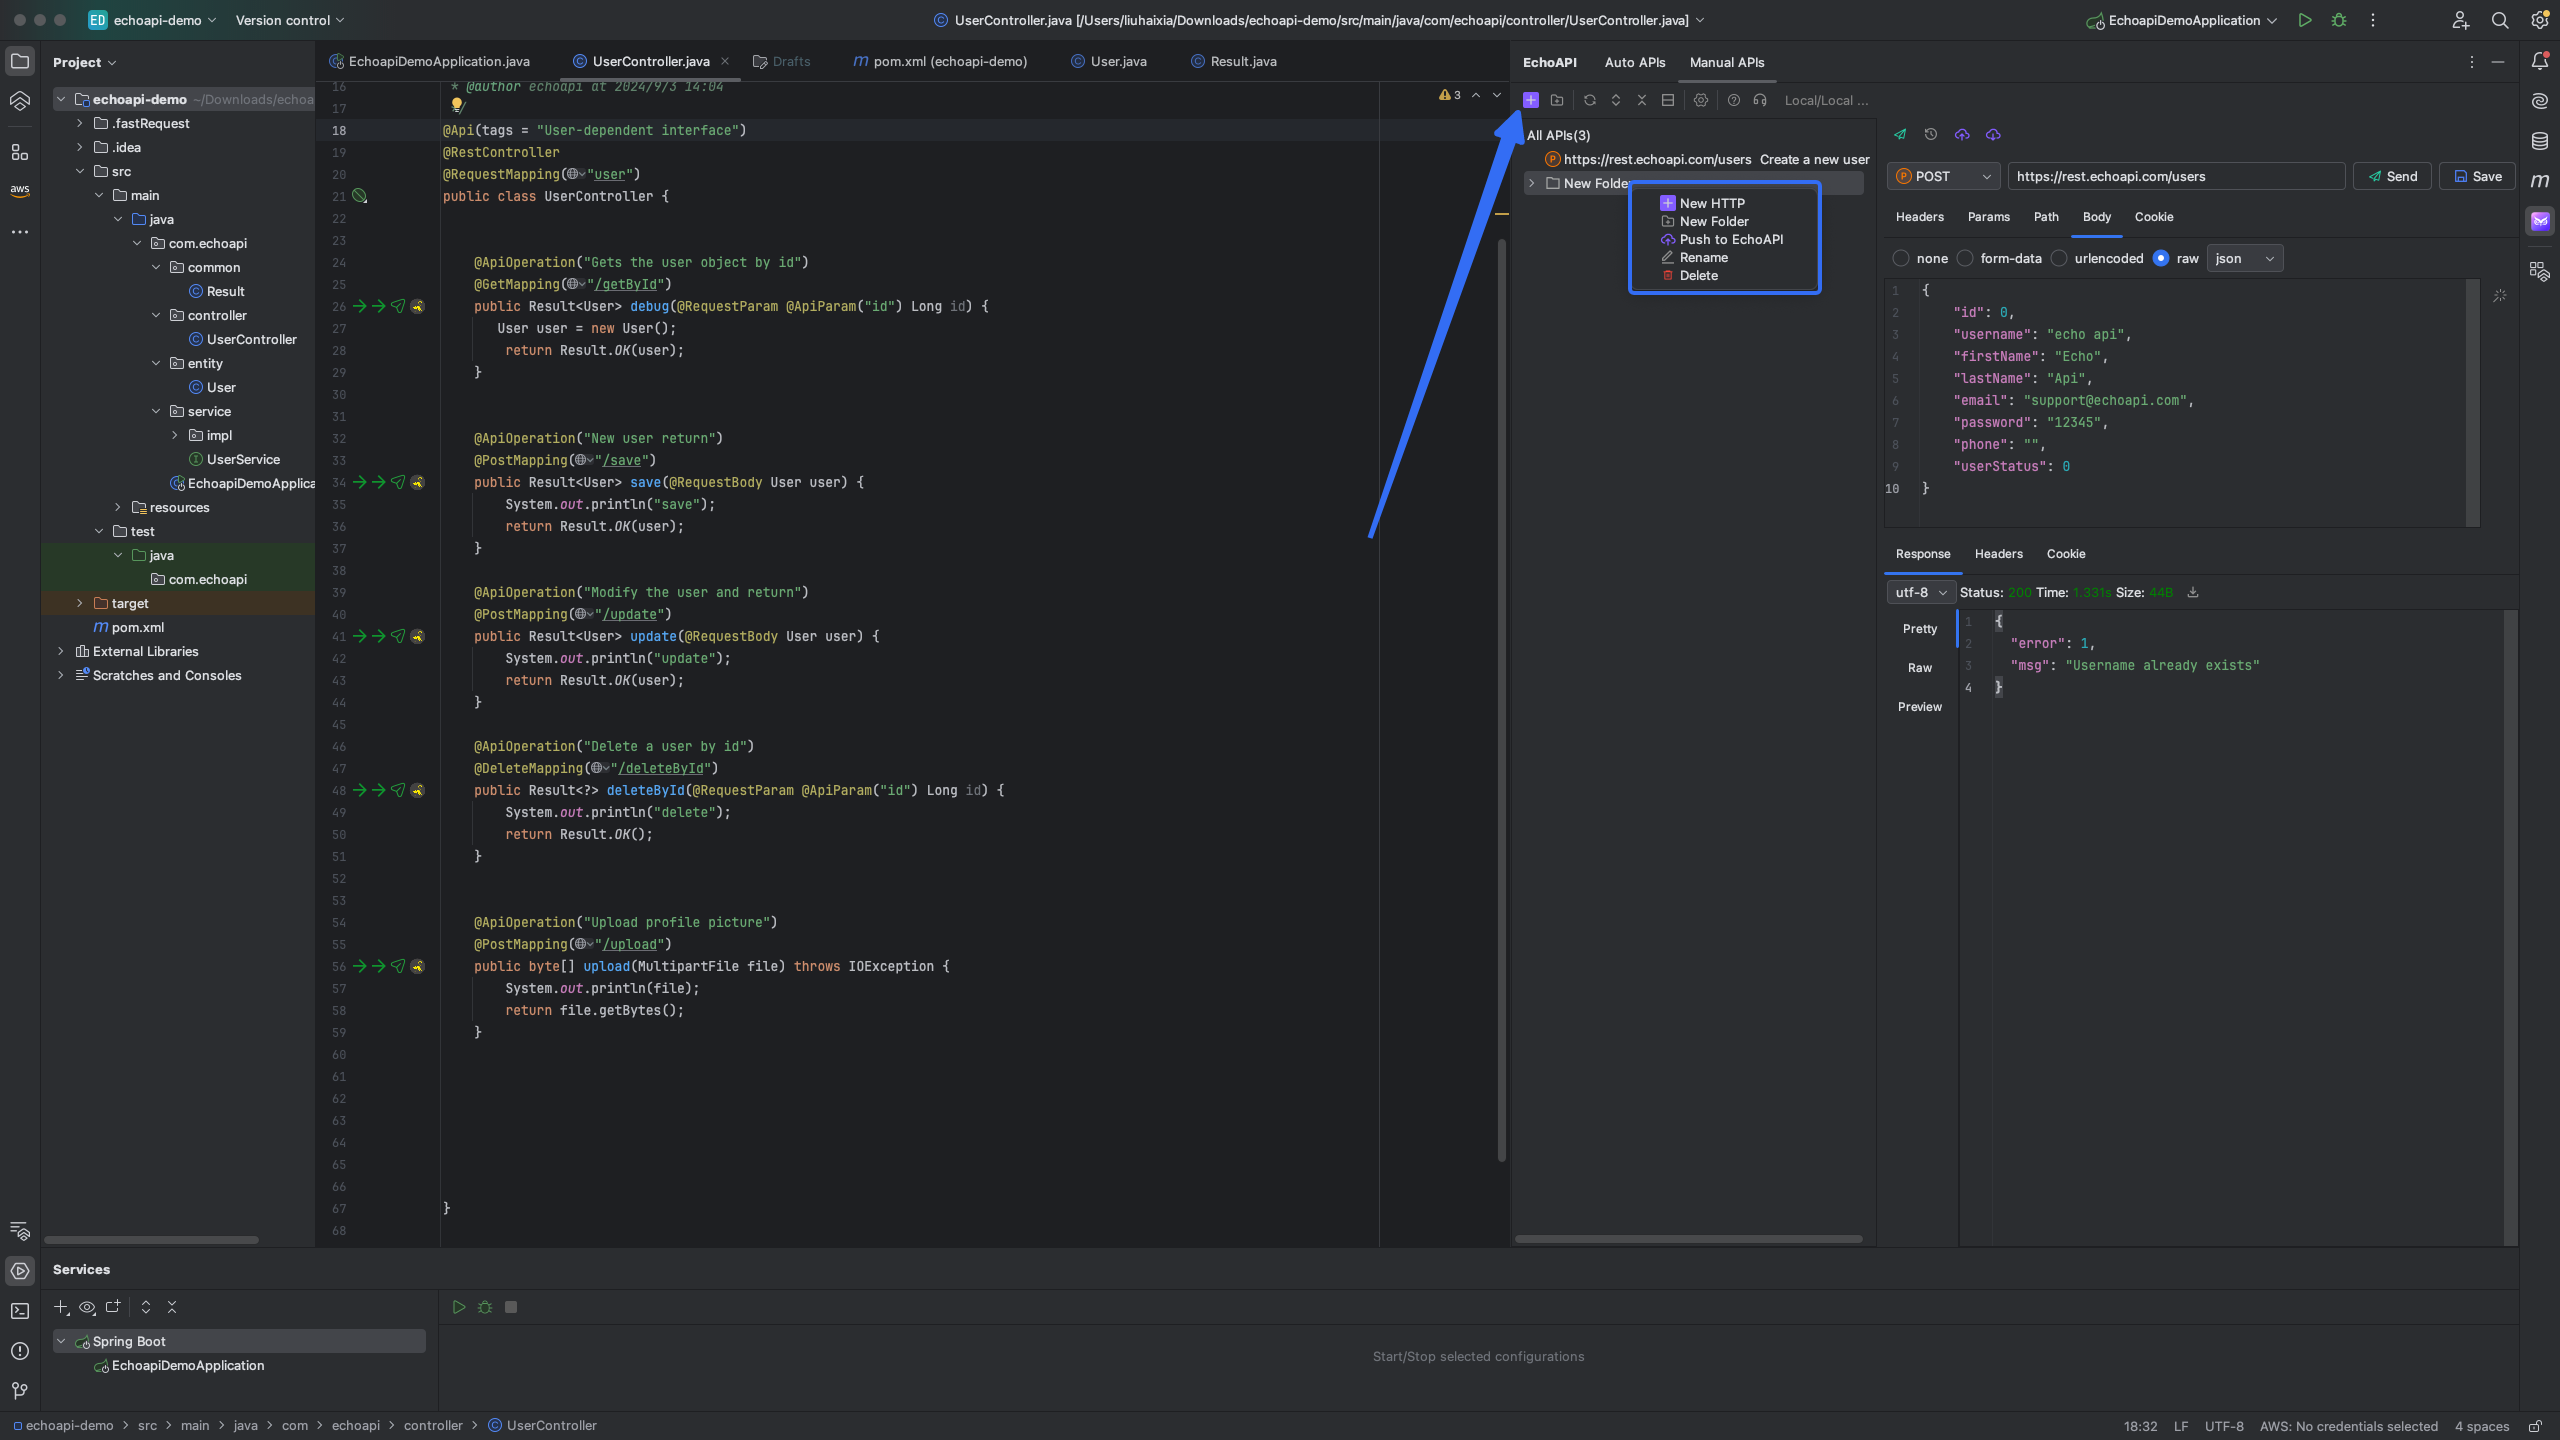
Task: Choose Delete from the context menu
Action: point(1698,275)
